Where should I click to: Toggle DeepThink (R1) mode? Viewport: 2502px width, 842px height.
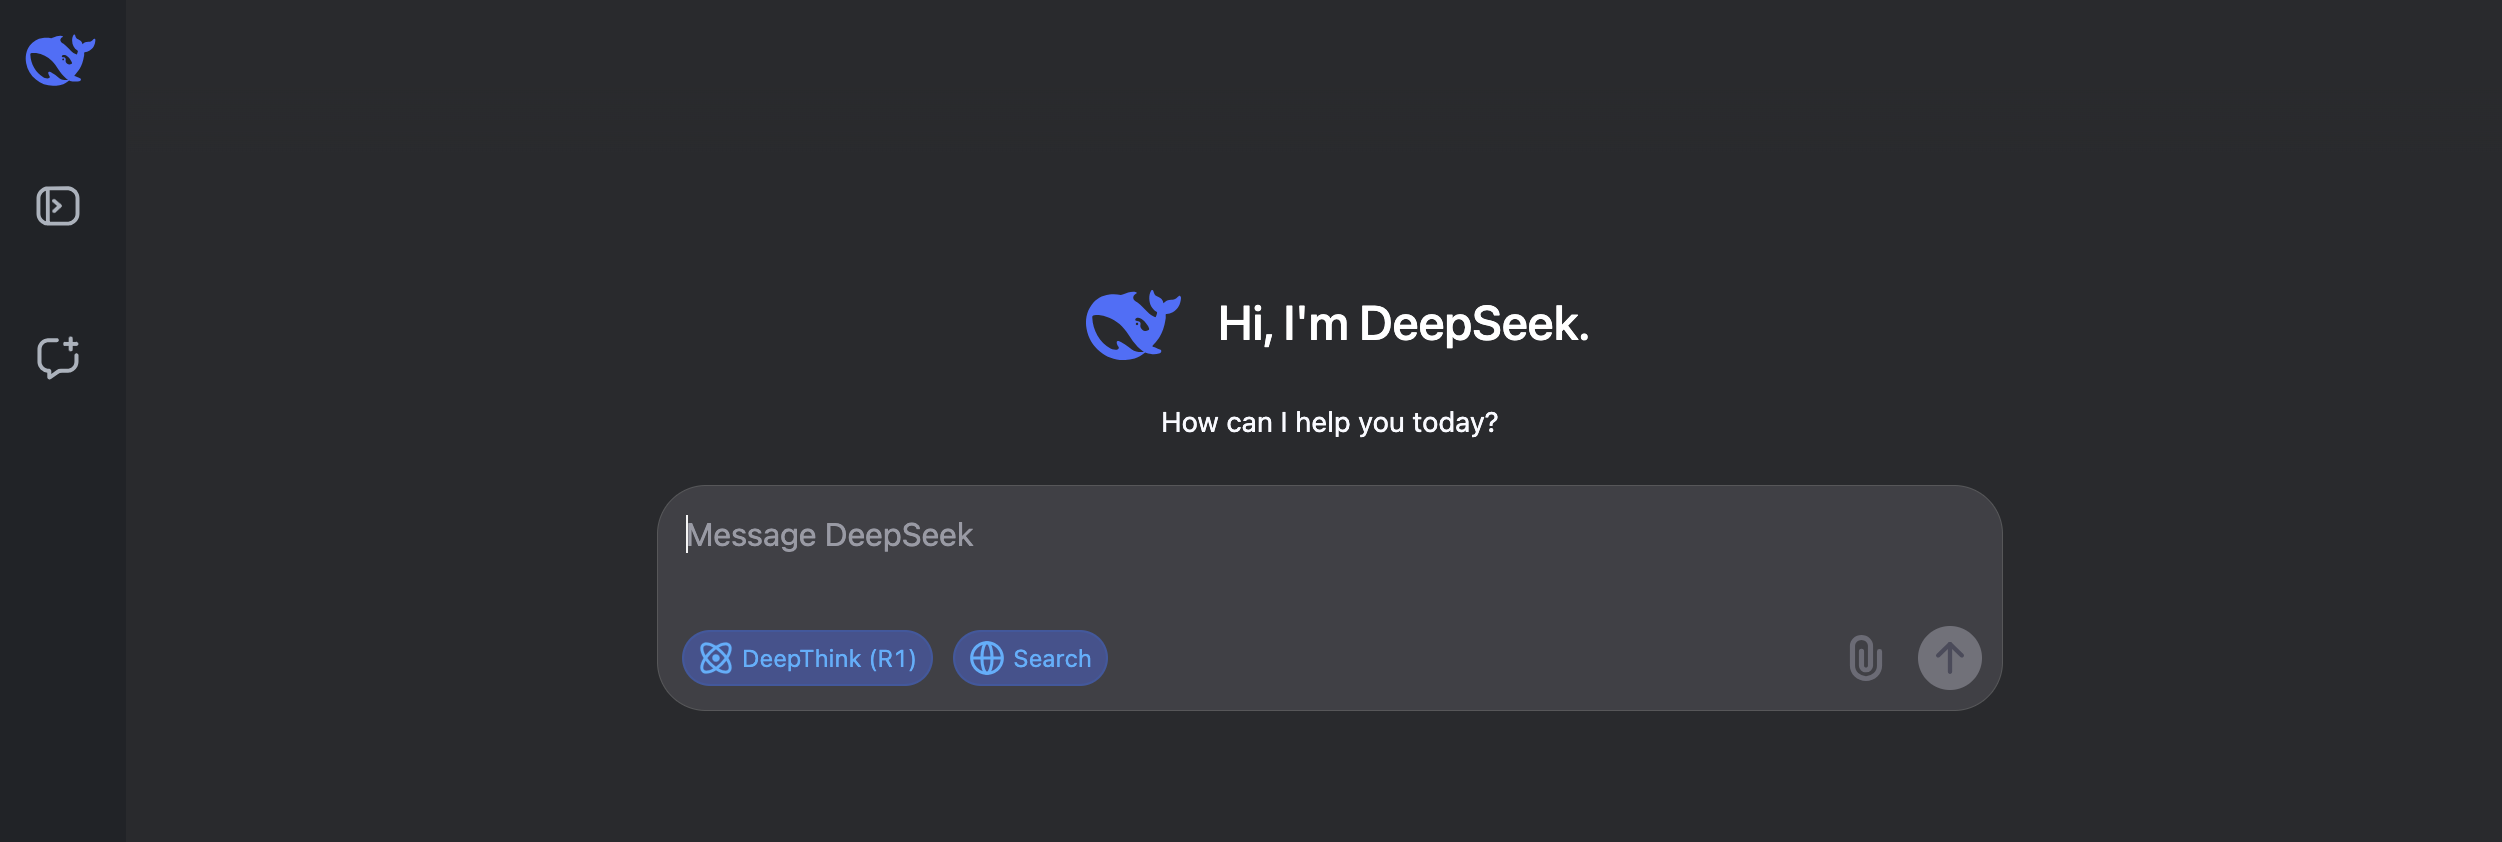click(807, 658)
